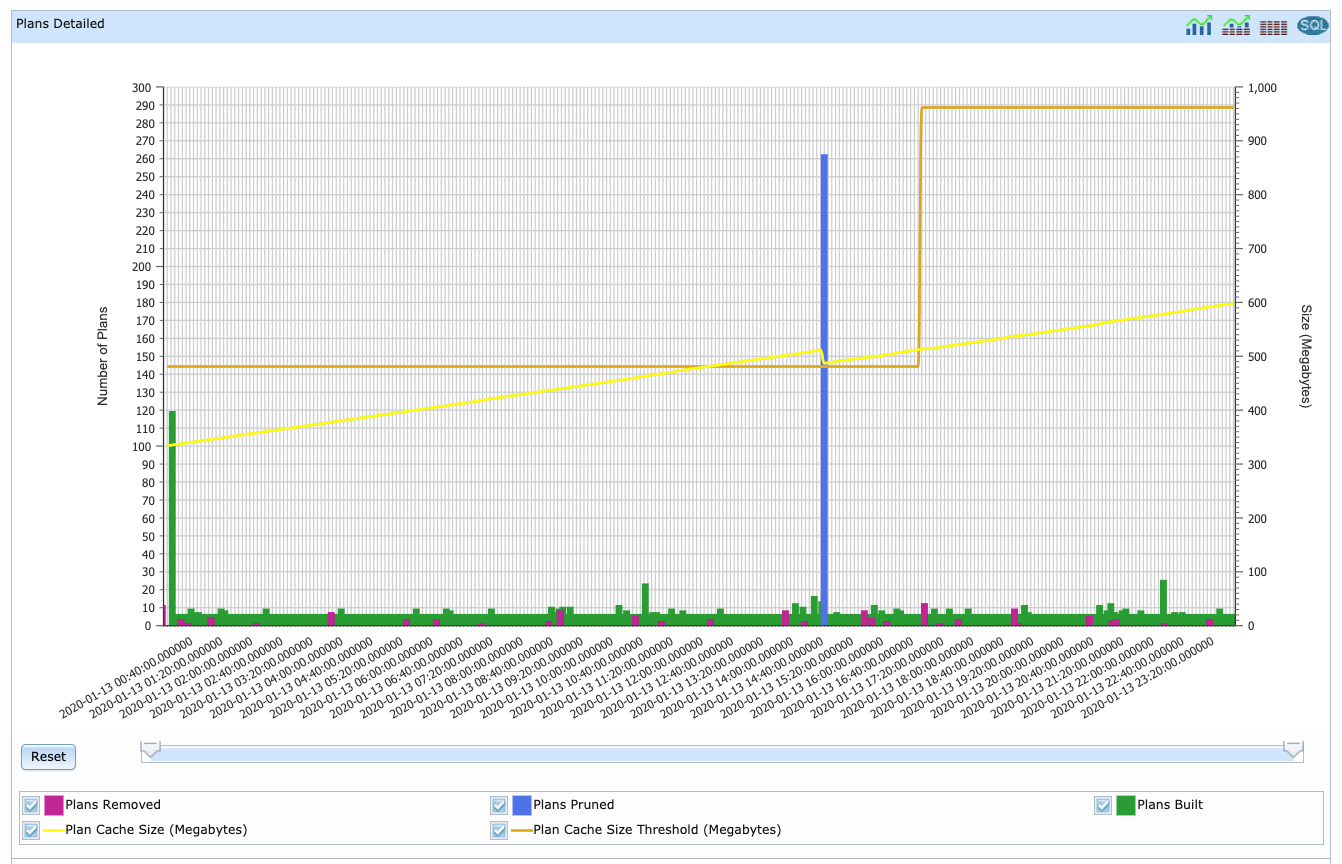Click the Reset button

point(48,757)
